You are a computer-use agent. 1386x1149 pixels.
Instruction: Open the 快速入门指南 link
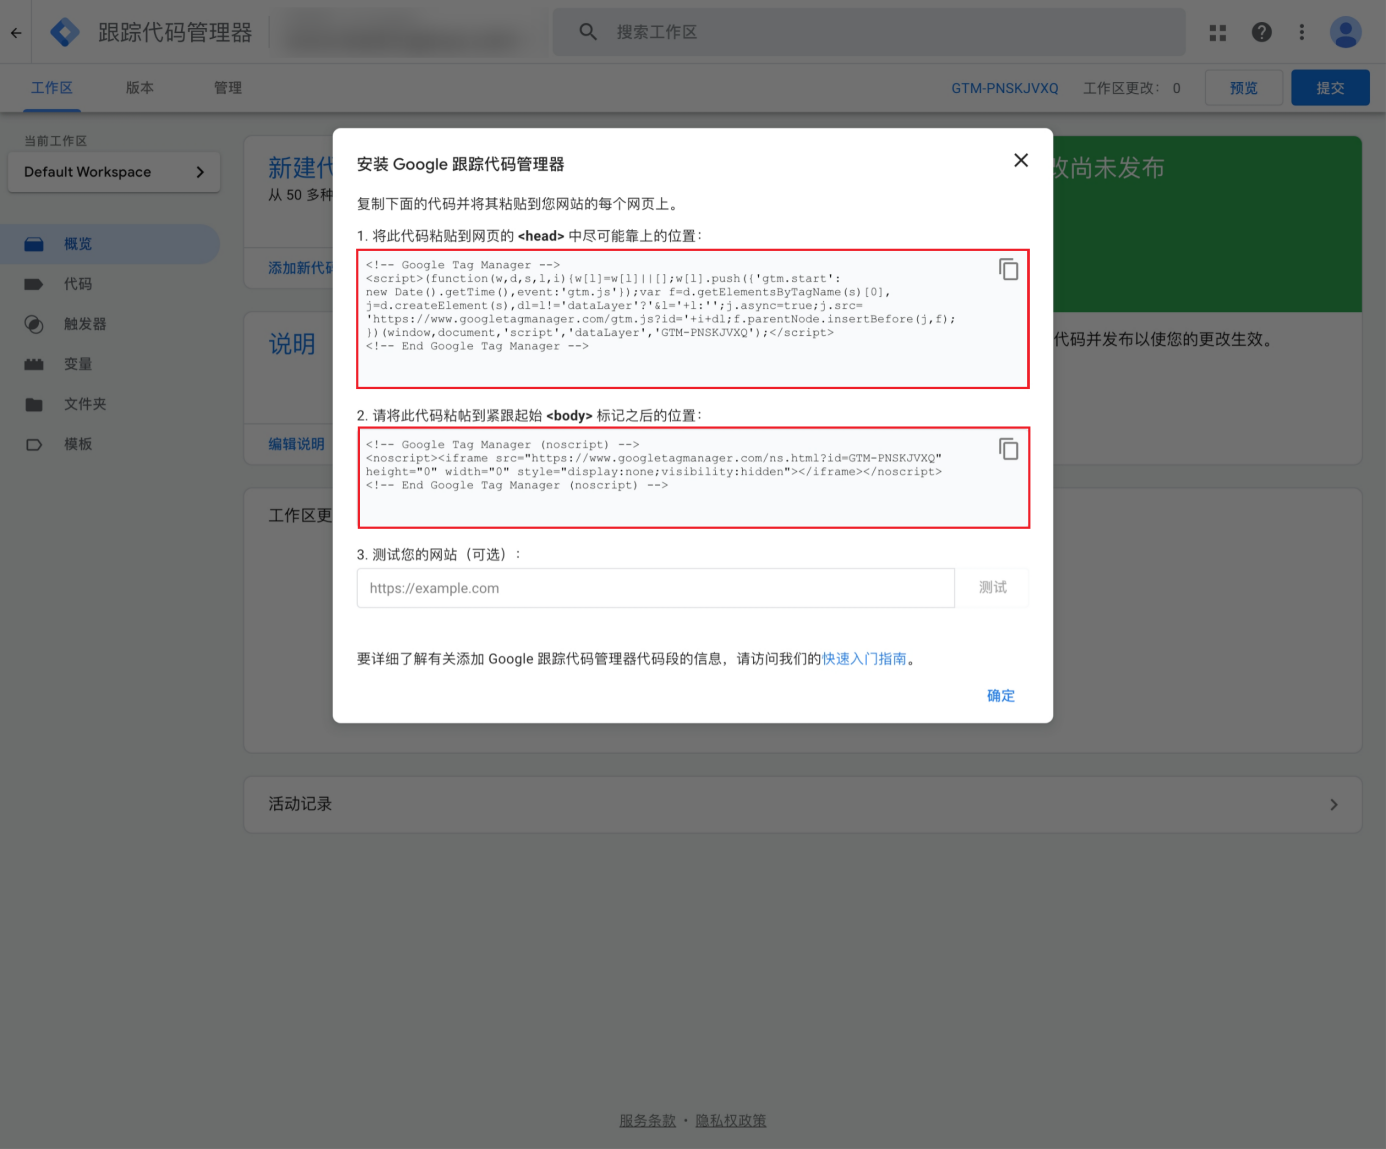tap(864, 658)
